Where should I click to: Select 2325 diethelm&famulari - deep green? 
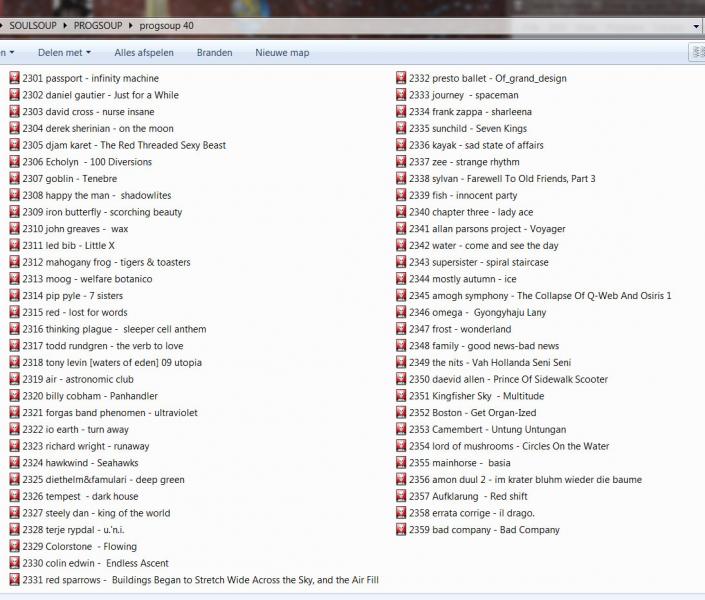coord(97,479)
